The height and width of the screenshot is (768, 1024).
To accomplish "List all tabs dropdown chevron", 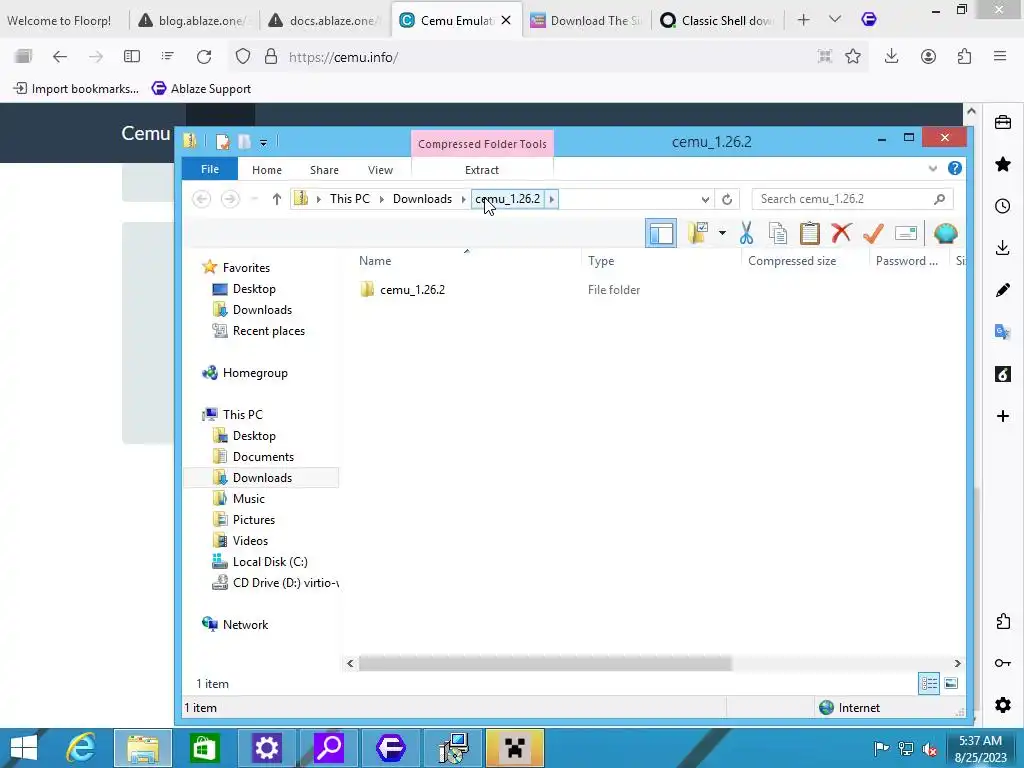I will [835, 20].
